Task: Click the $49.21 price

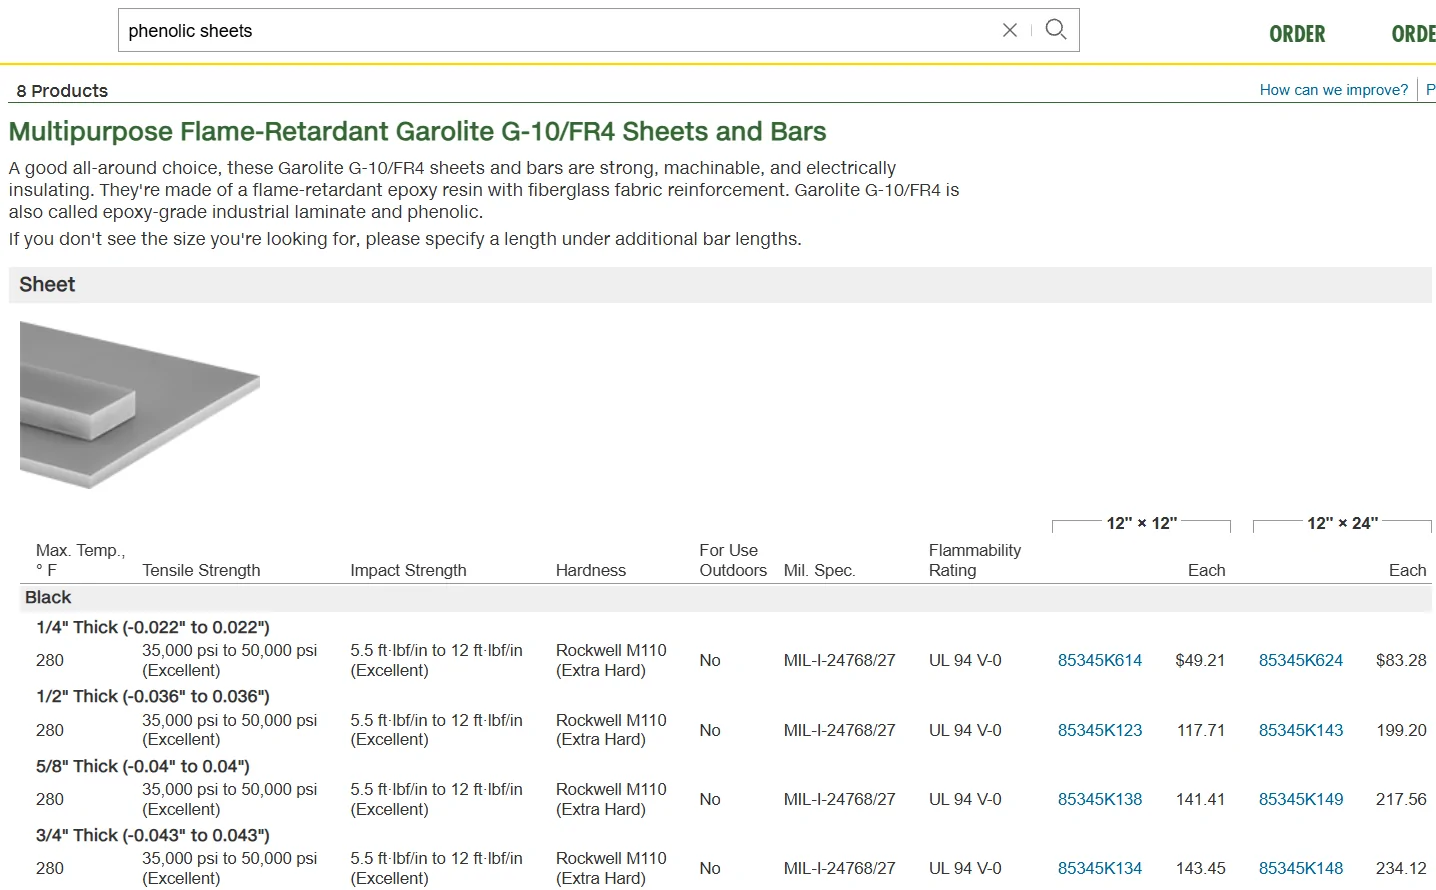Action: point(1200,661)
